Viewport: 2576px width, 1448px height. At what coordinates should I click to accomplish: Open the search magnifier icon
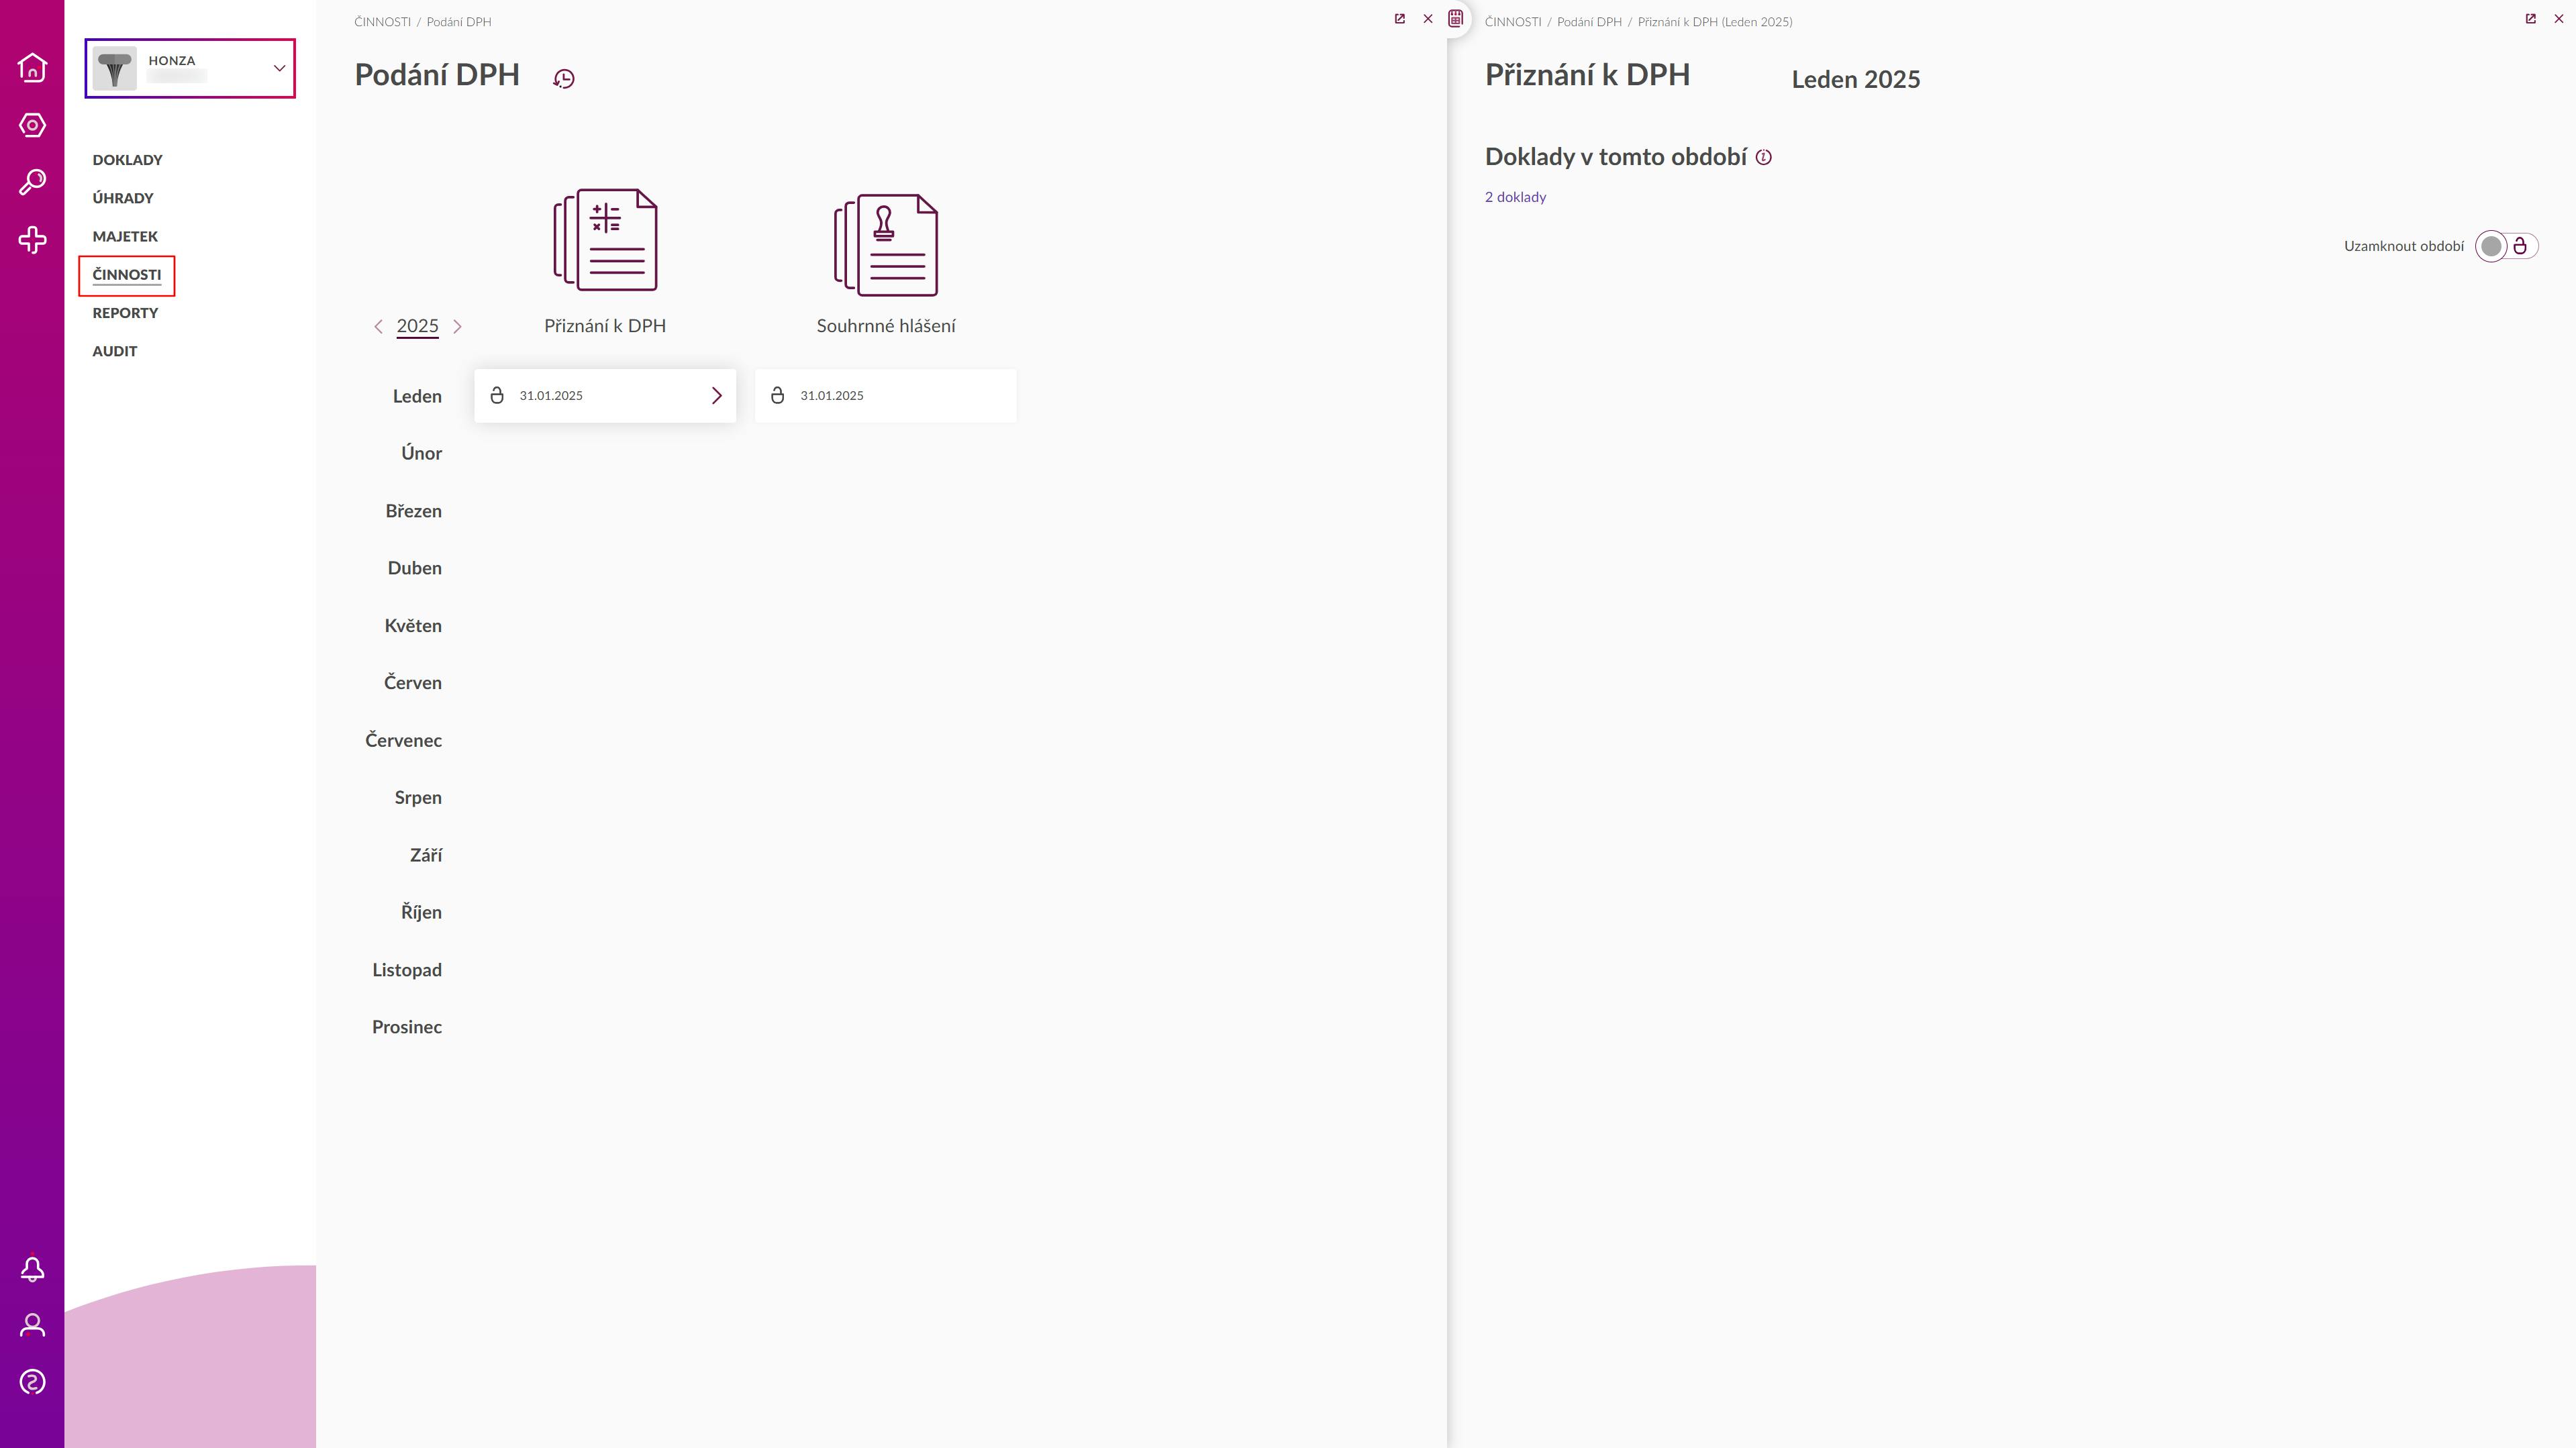32,182
